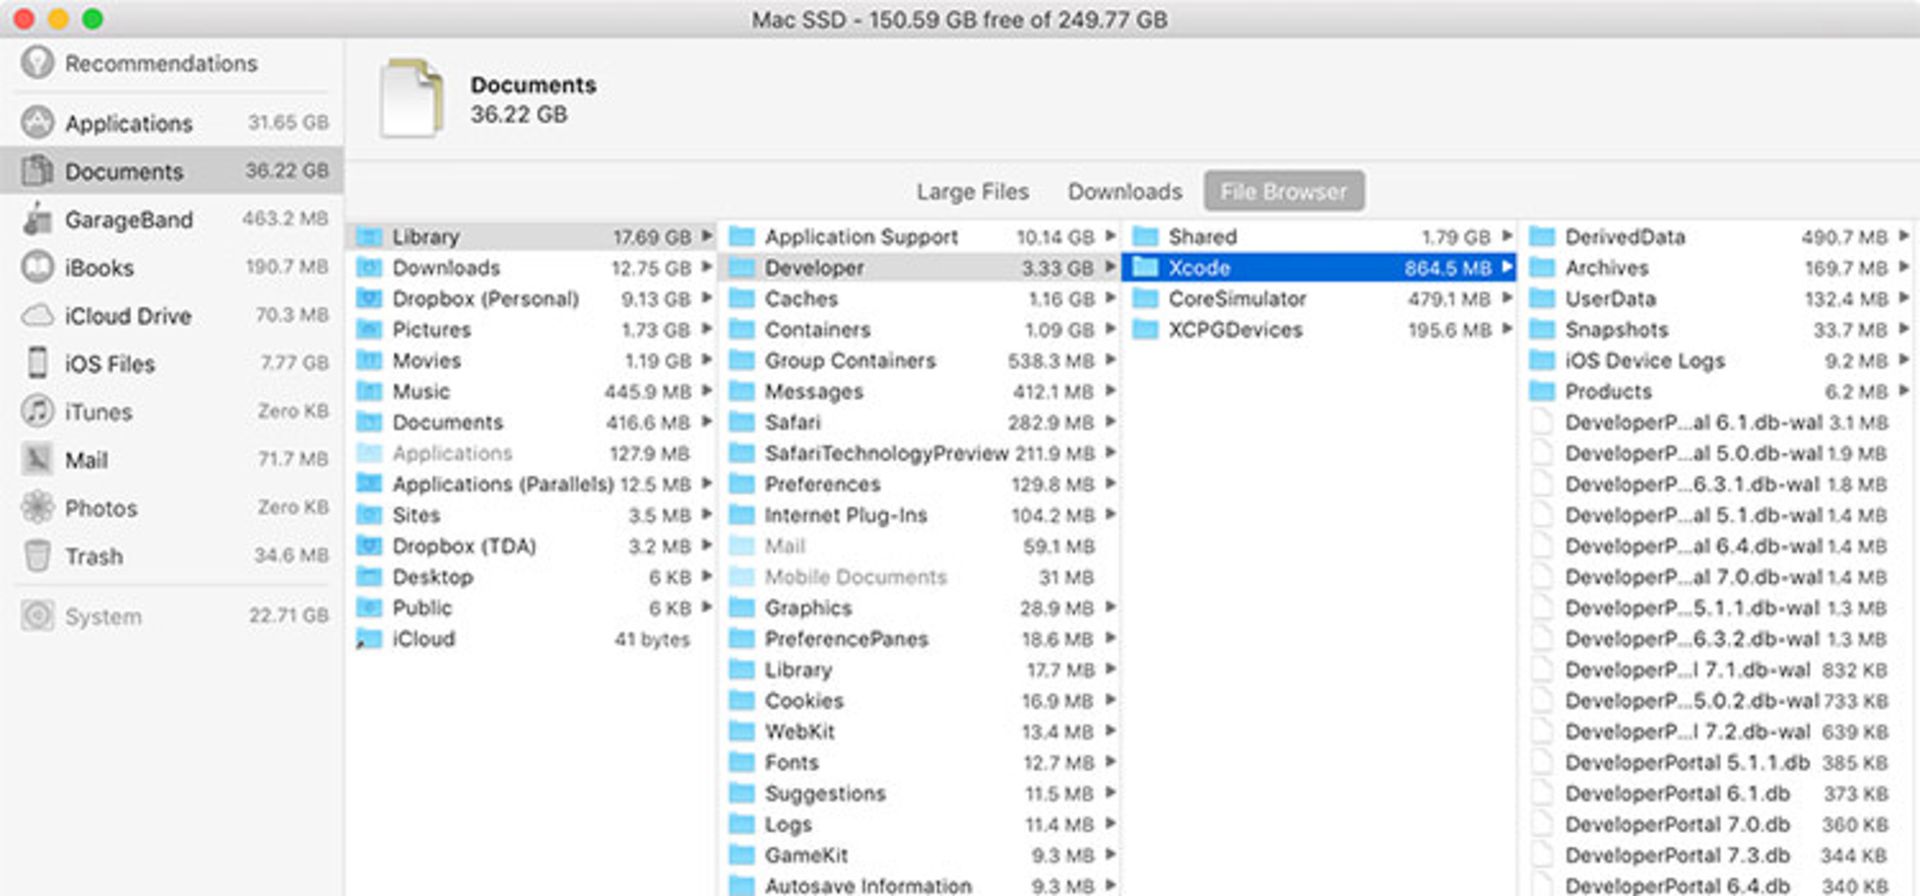This screenshot has height=896, width=1920.
Task: Expand the iOS Device Logs row arrow
Action: coord(1903,360)
